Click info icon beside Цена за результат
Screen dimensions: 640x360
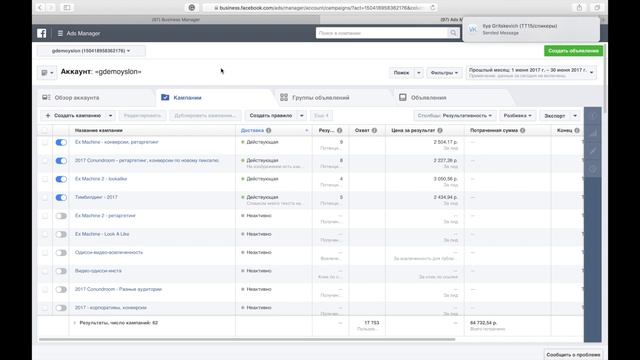[x=440, y=130]
